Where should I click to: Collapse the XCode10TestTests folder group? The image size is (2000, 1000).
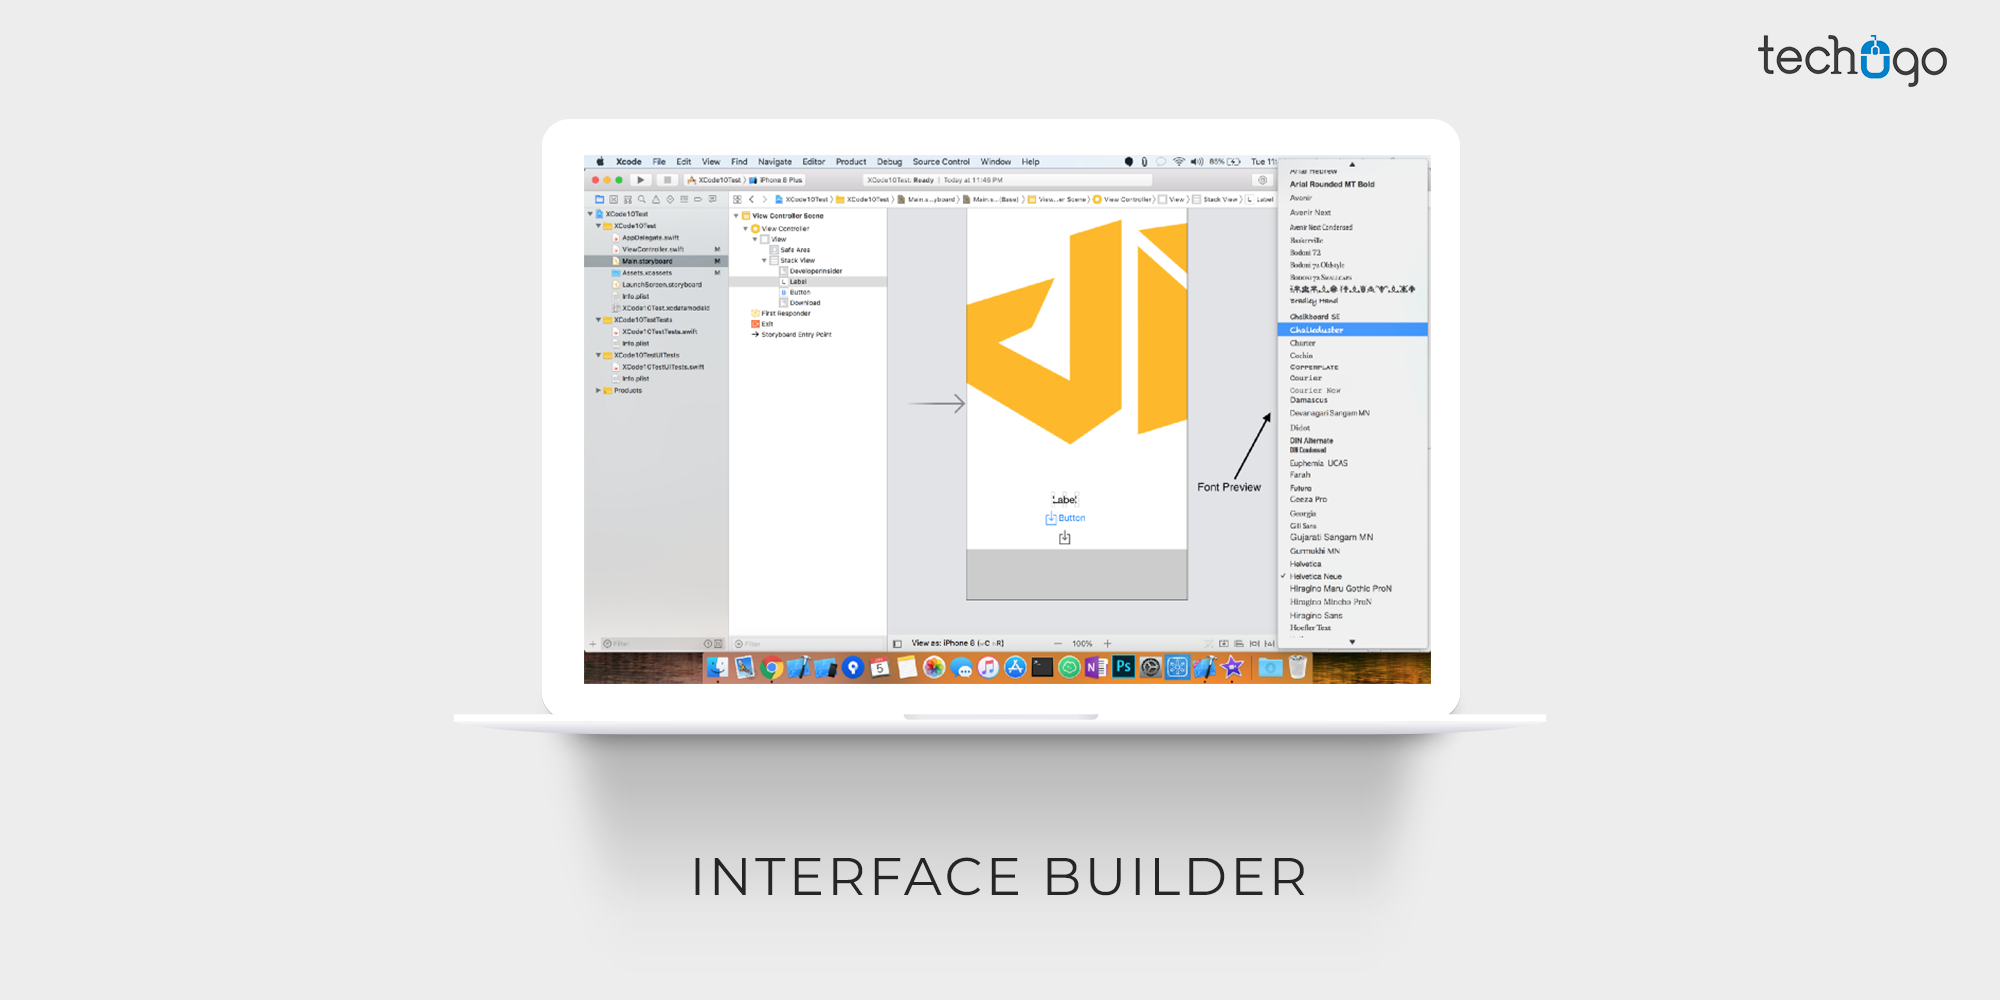598,320
